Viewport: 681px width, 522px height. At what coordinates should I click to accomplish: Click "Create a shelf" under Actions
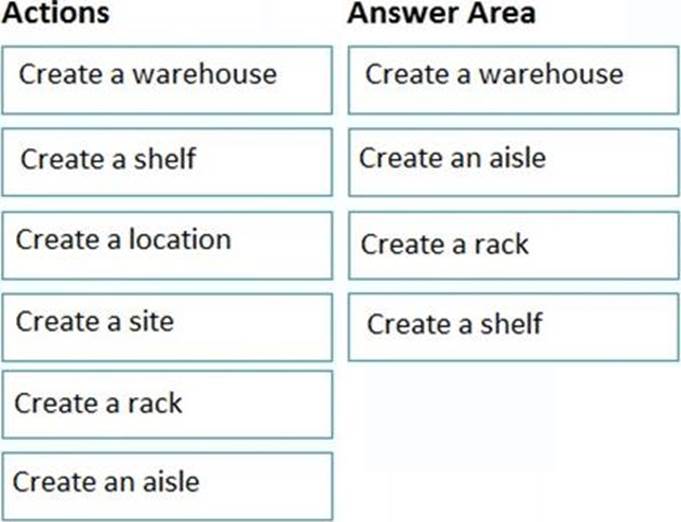167,161
